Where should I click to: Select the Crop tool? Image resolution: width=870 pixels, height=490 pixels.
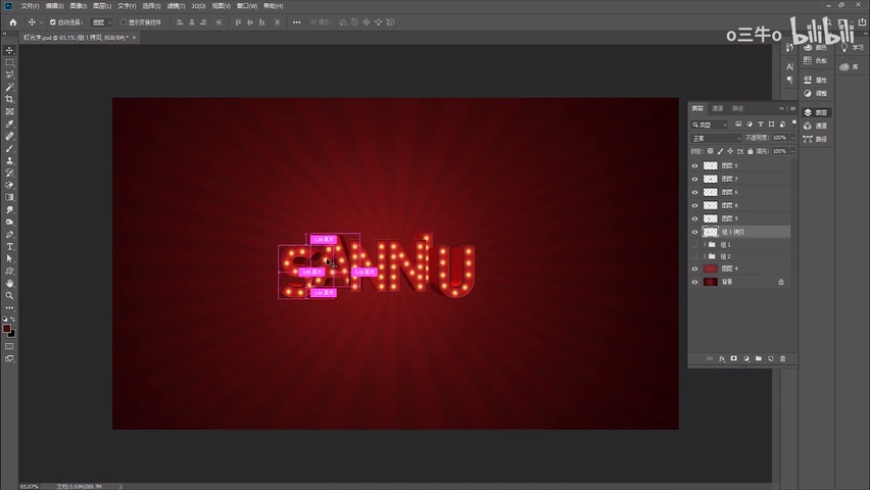click(10, 99)
